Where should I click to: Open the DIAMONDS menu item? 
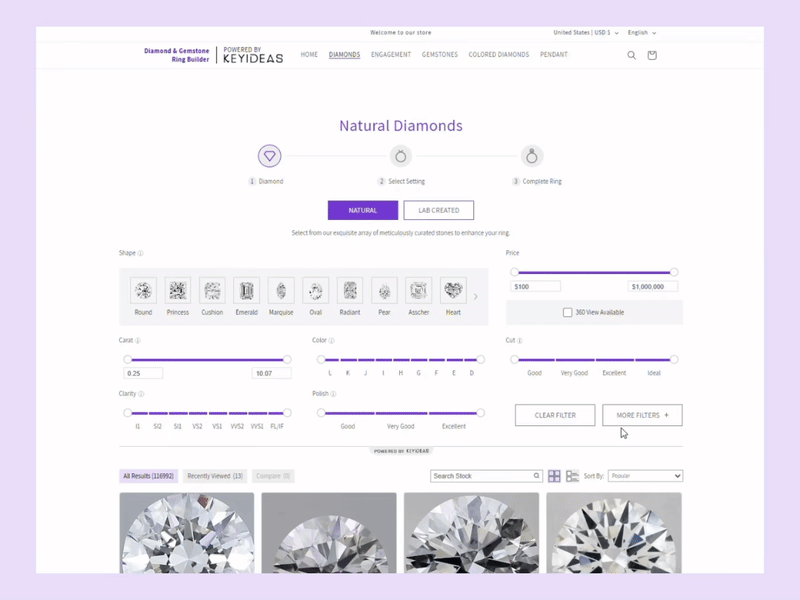(344, 55)
